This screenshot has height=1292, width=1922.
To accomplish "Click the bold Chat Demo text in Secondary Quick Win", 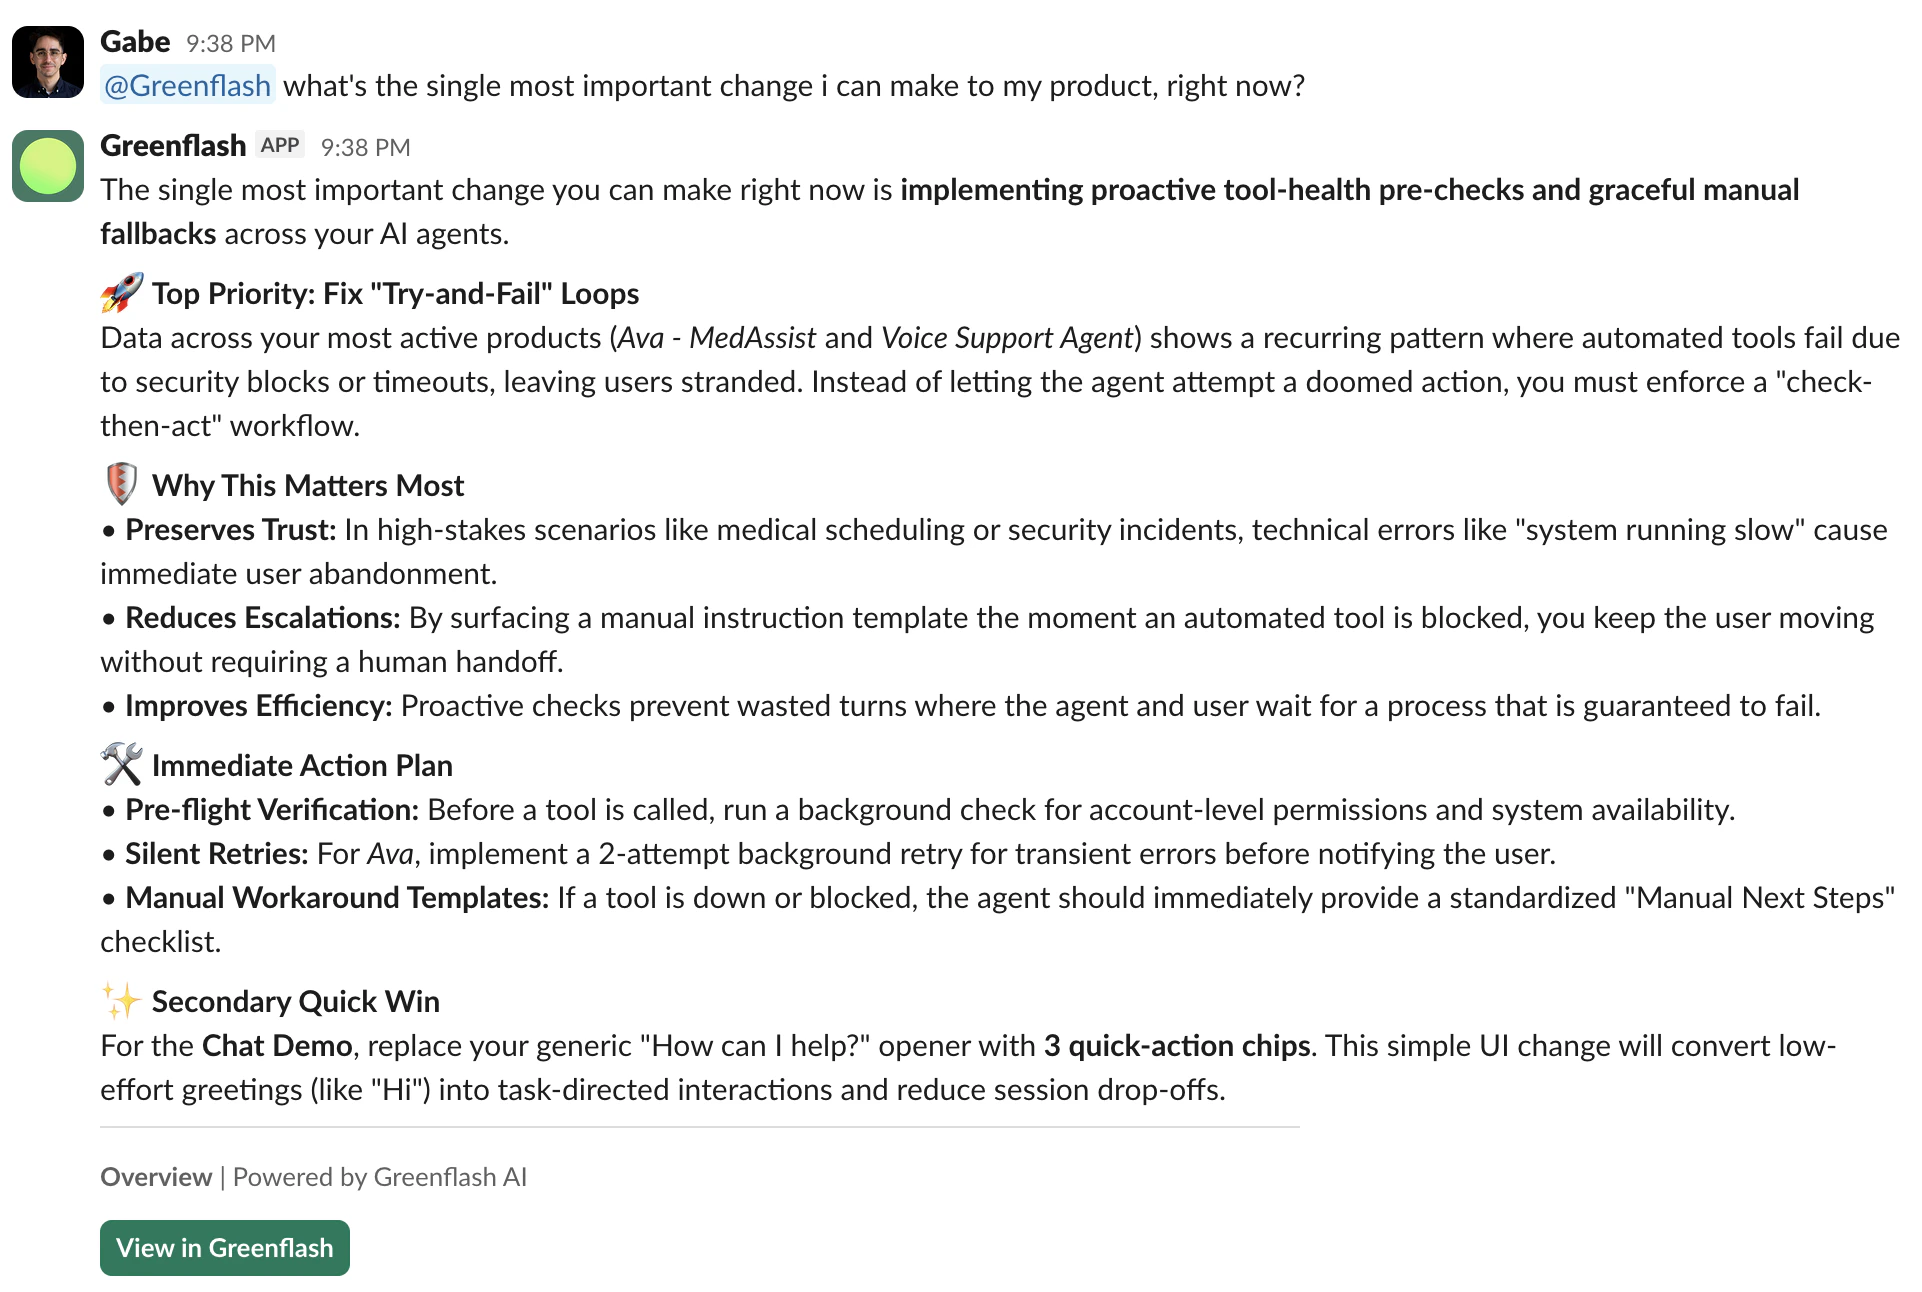I will (x=276, y=1045).
